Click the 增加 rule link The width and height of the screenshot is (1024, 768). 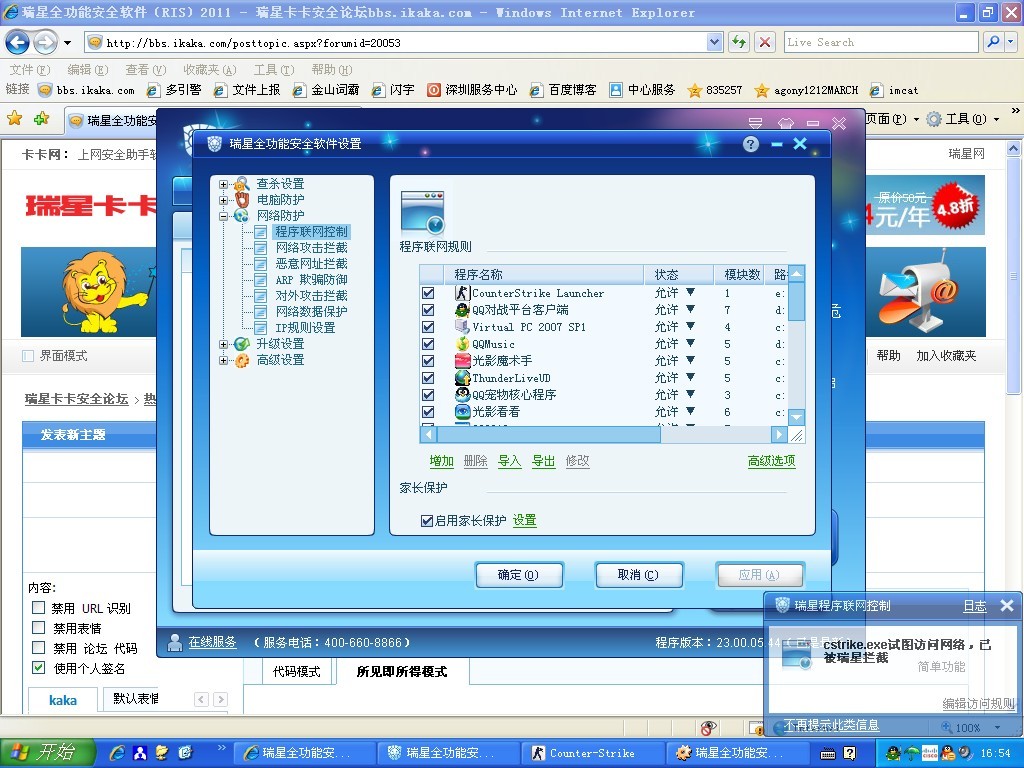pos(441,461)
